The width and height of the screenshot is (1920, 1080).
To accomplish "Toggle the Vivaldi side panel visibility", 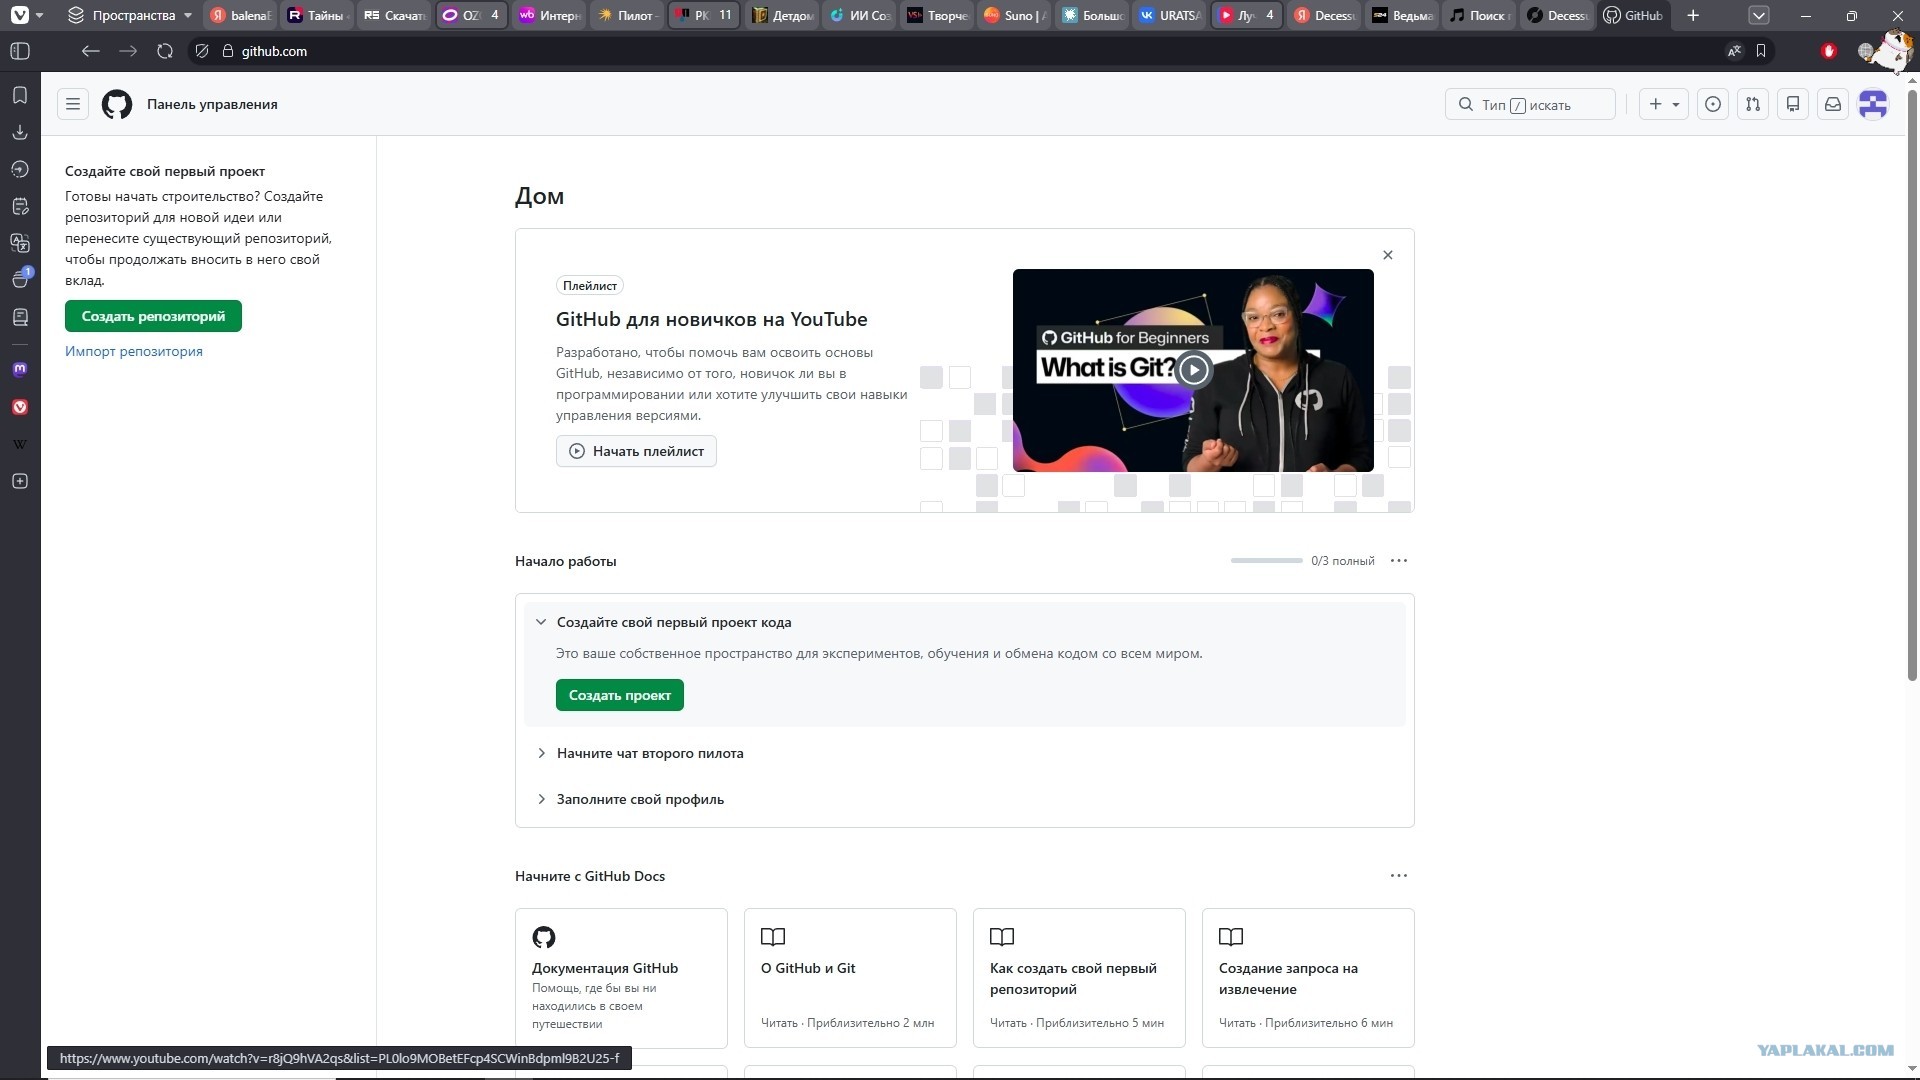I will 20,51.
